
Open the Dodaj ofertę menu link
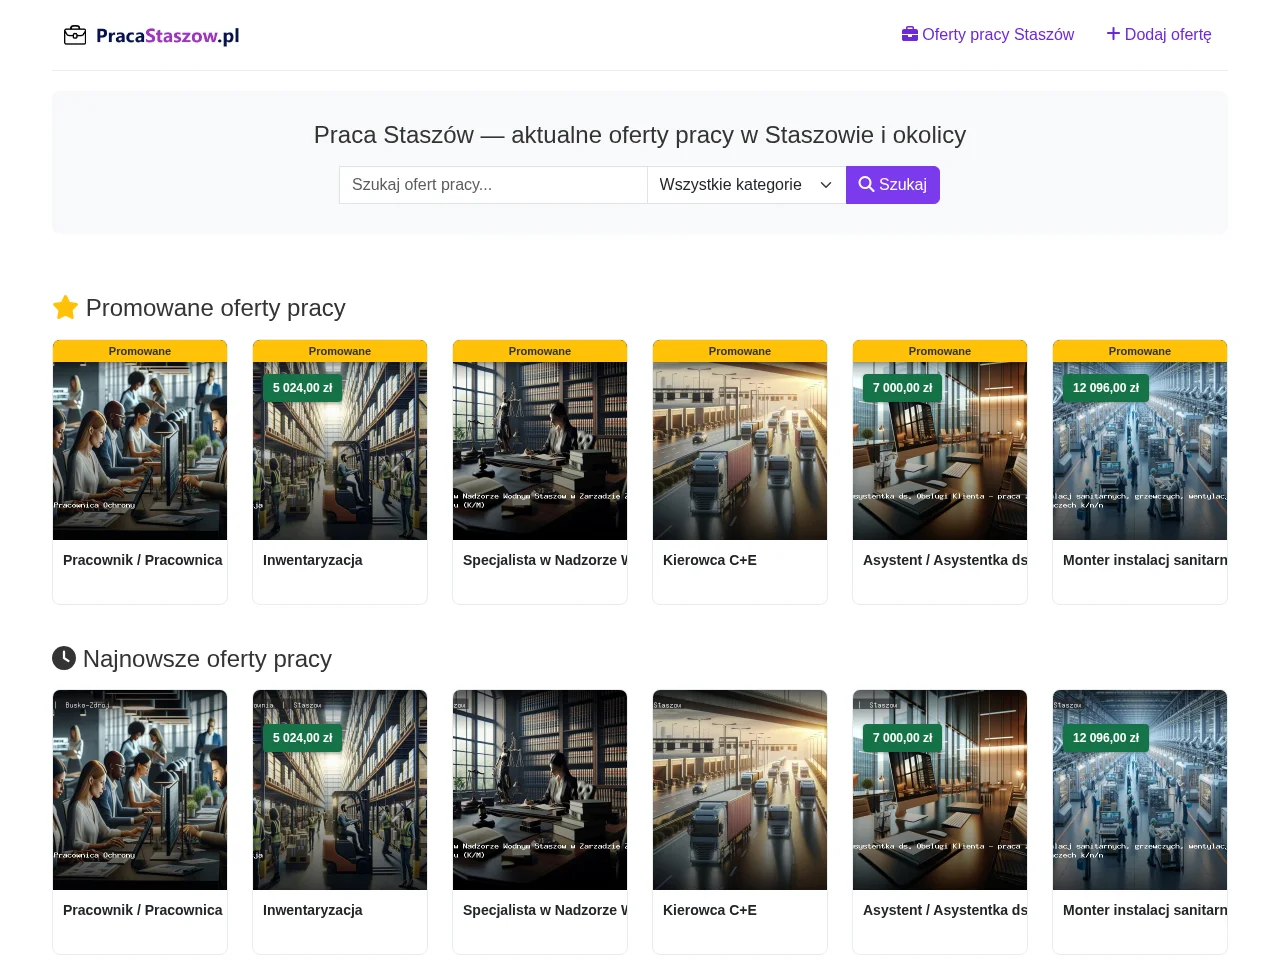(x=1159, y=35)
